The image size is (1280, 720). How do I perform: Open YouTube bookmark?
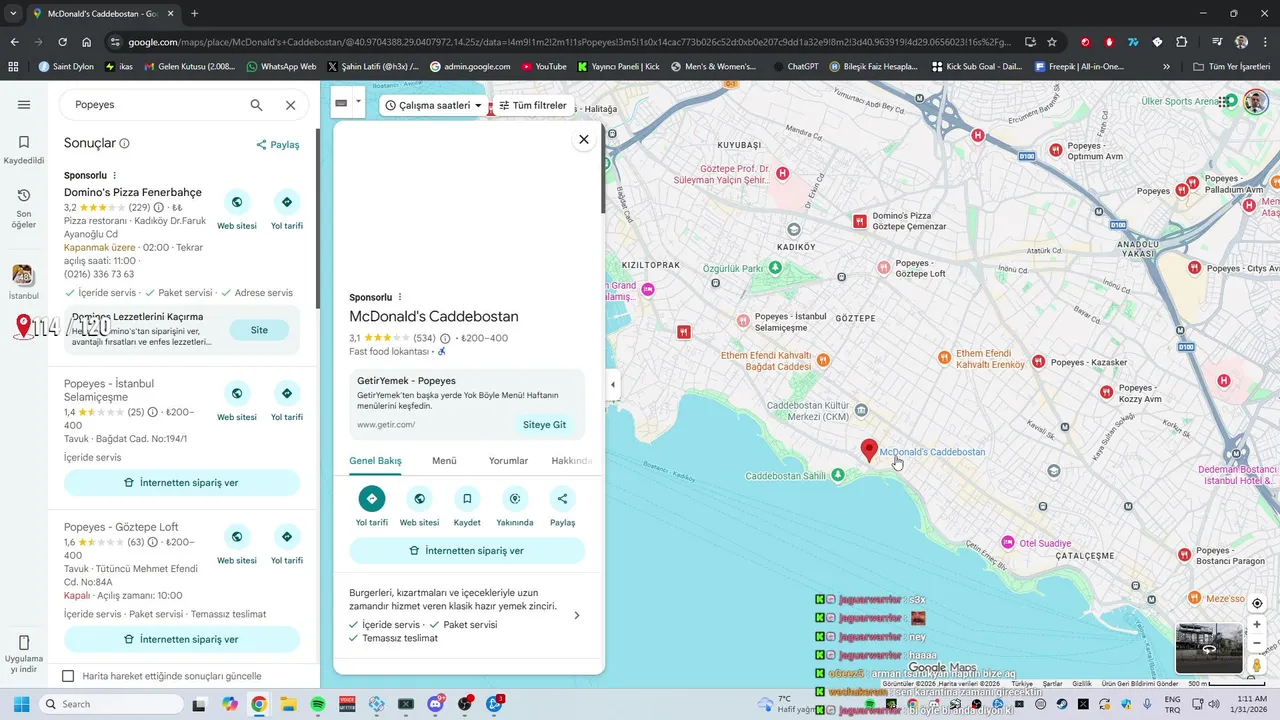pos(543,67)
